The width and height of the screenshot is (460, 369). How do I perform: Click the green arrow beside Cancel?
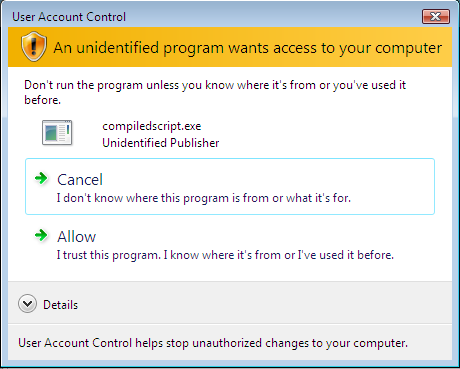tap(41, 178)
